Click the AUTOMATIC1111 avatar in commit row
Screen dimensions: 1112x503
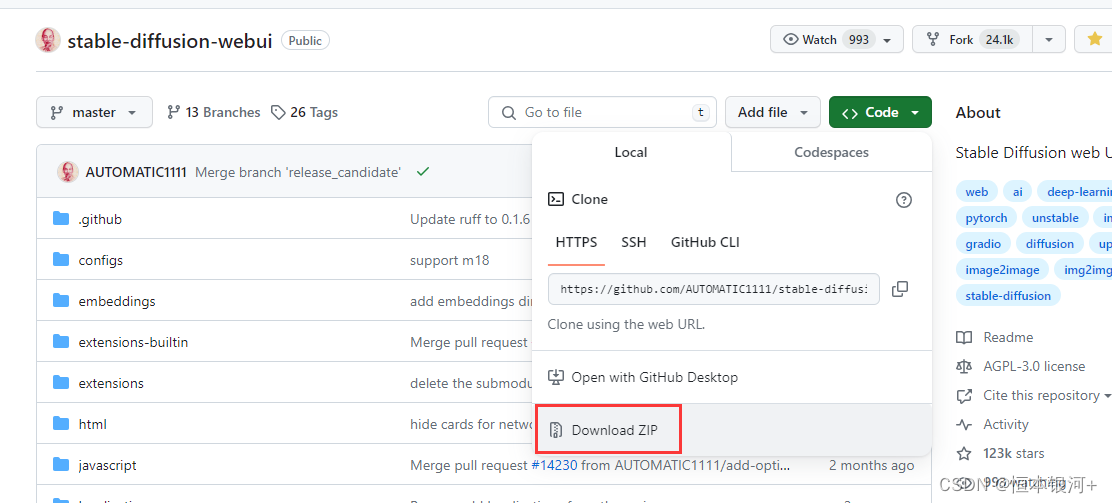pyautogui.click(x=68, y=172)
